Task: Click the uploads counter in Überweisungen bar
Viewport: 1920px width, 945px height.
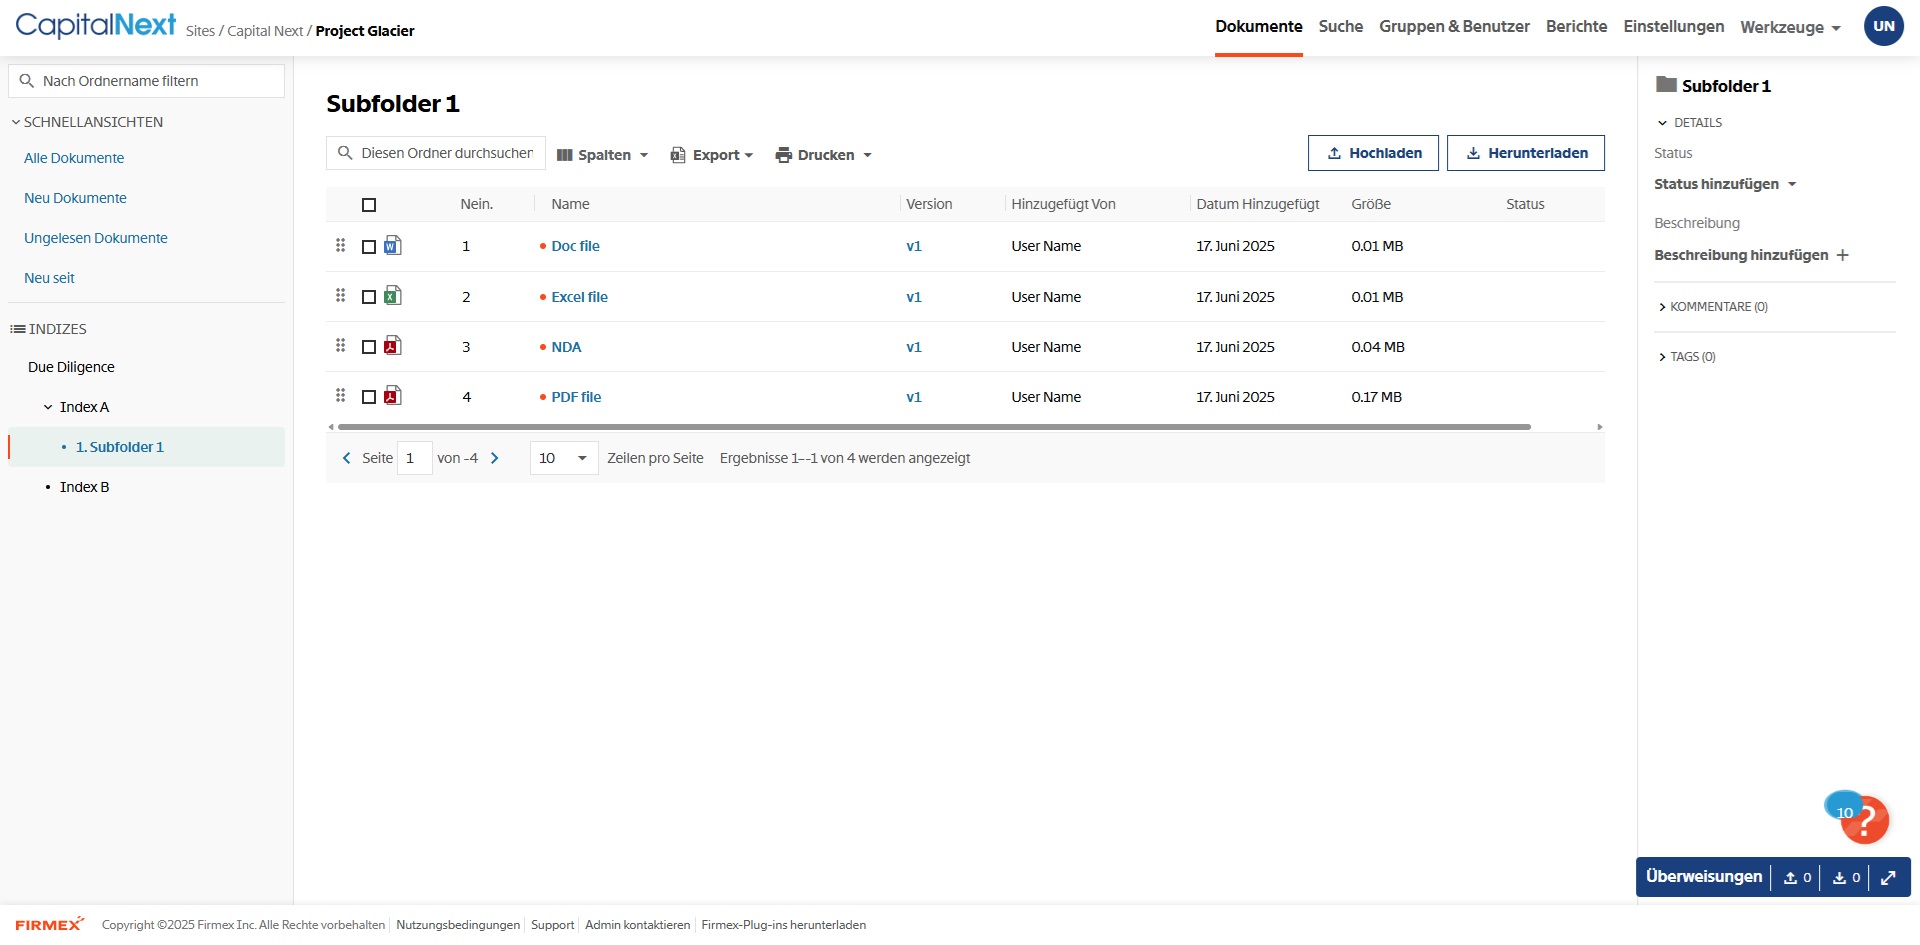Action: [1798, 878]
